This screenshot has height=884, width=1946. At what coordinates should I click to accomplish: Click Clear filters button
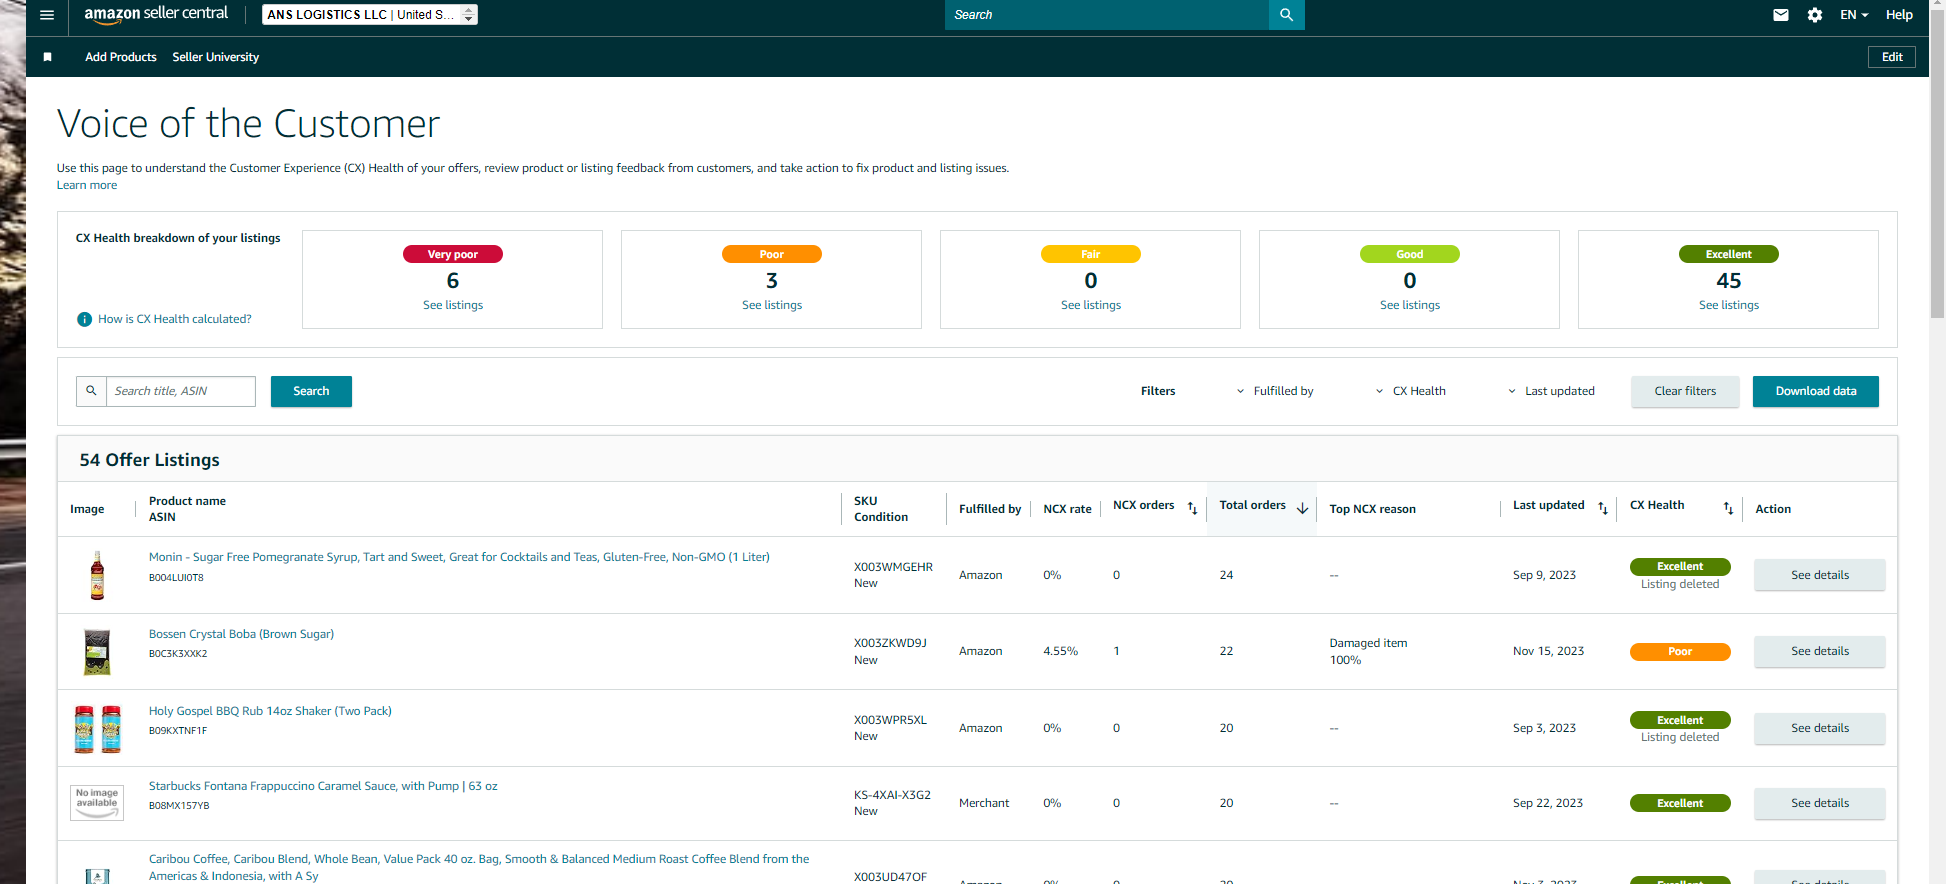(1685, 391)
